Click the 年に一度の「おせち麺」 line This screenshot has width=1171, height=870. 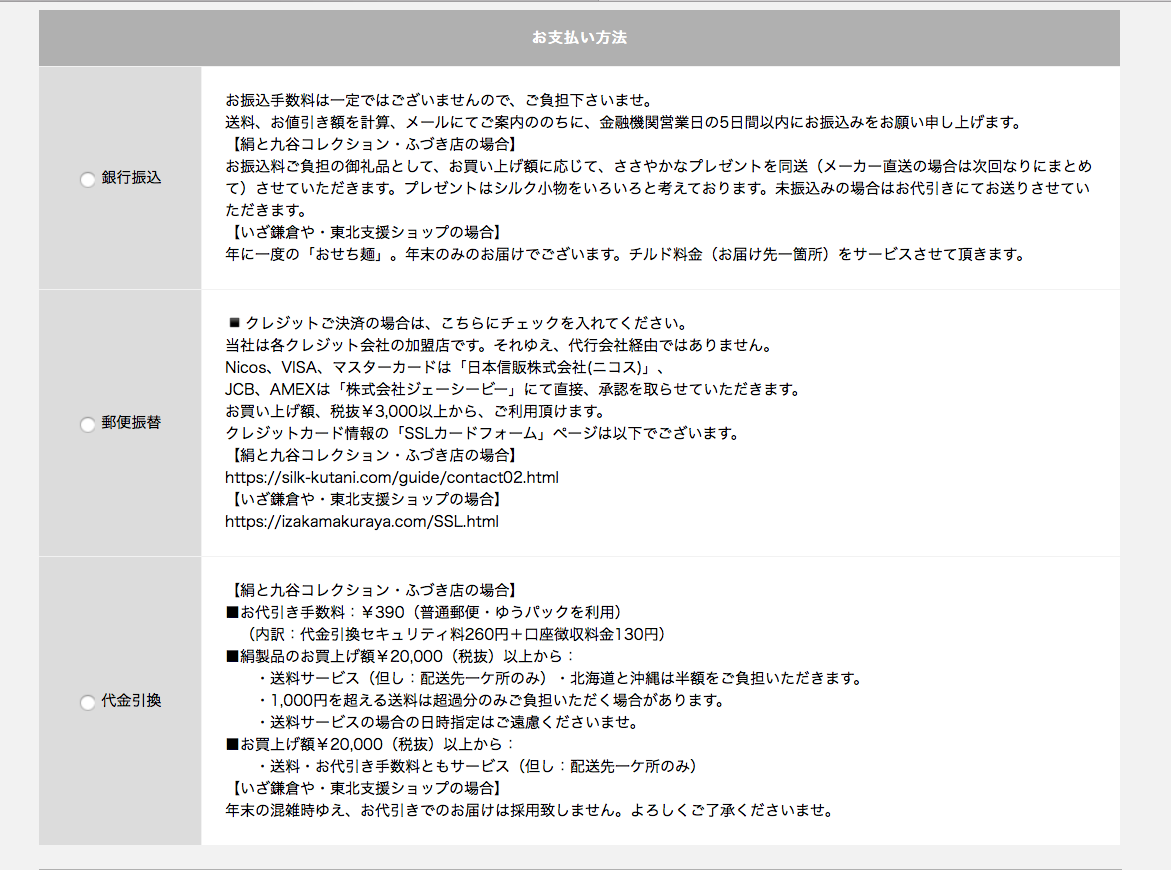pyautogui.click(x=625, y=255)
